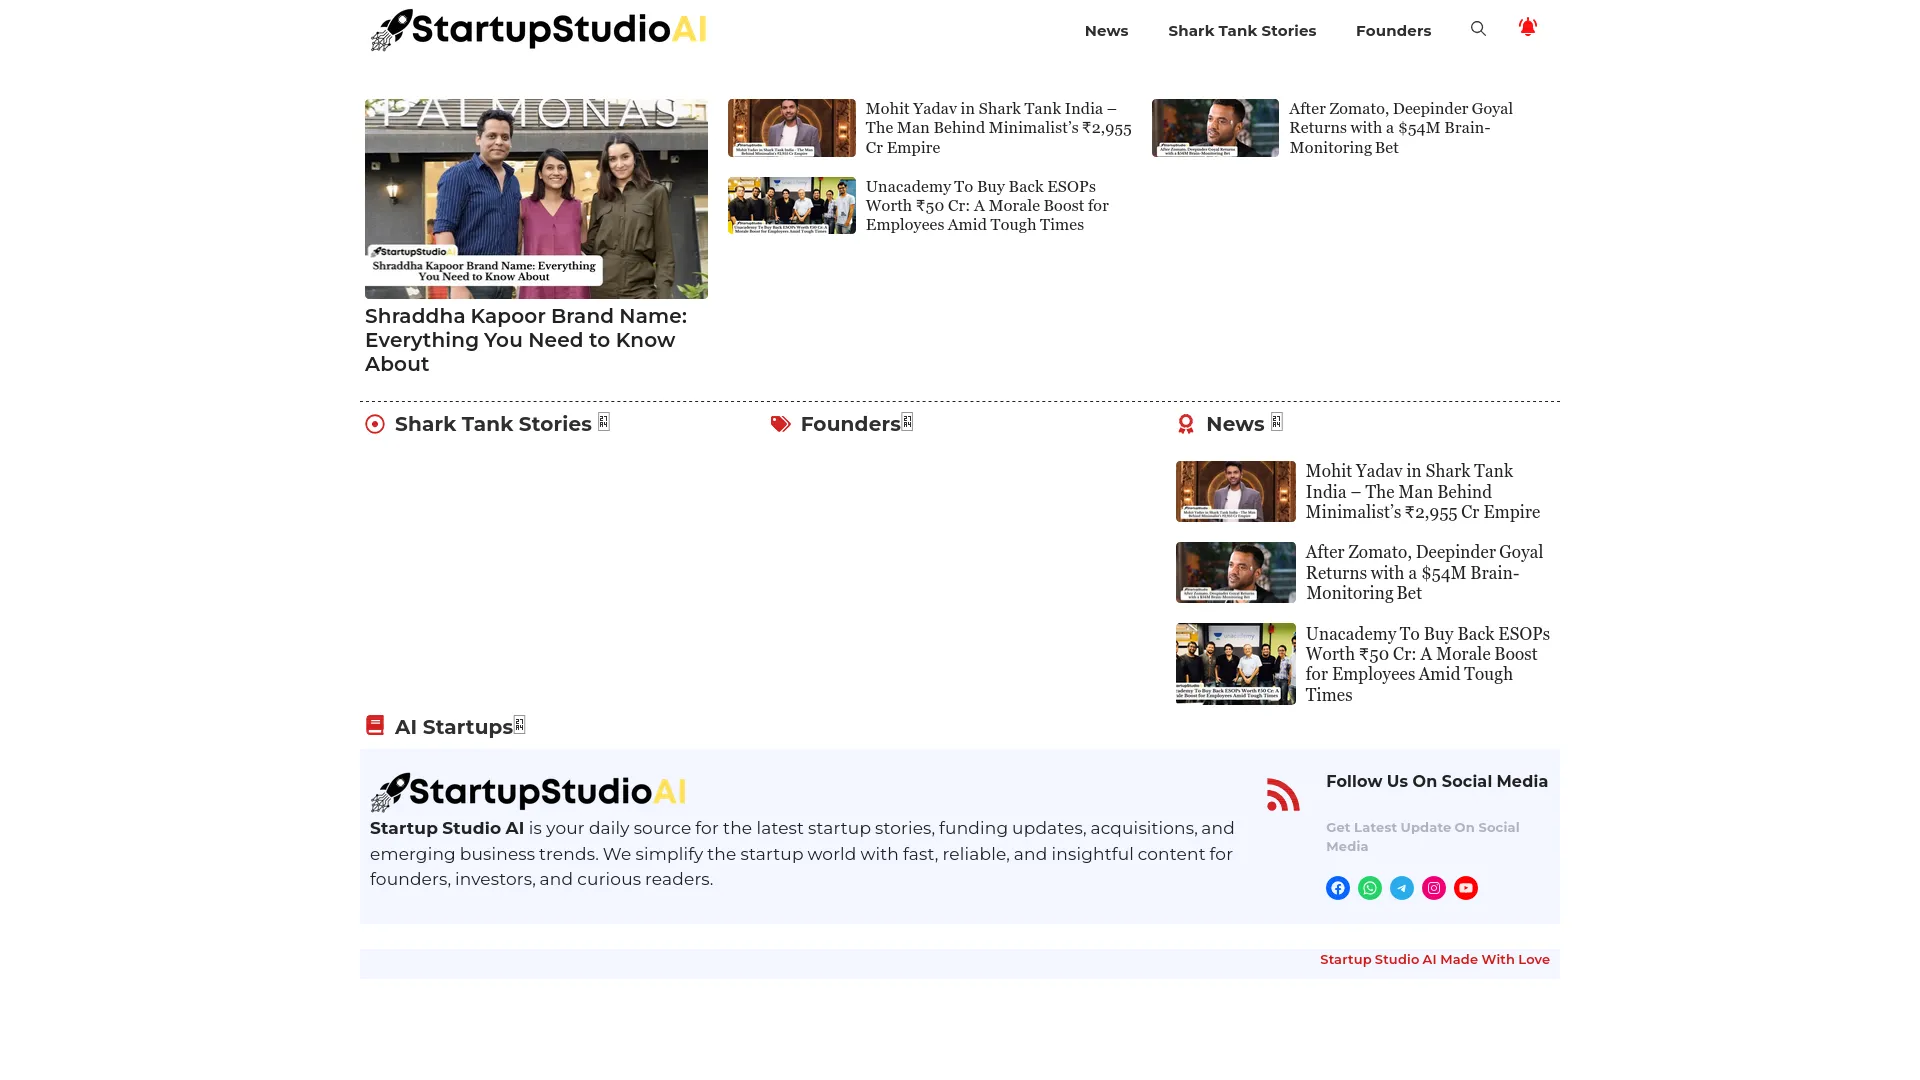Screen dimensions: 1920x1080
Task: Click the red RSS feed icon
Action: (x=1283, y=795)
